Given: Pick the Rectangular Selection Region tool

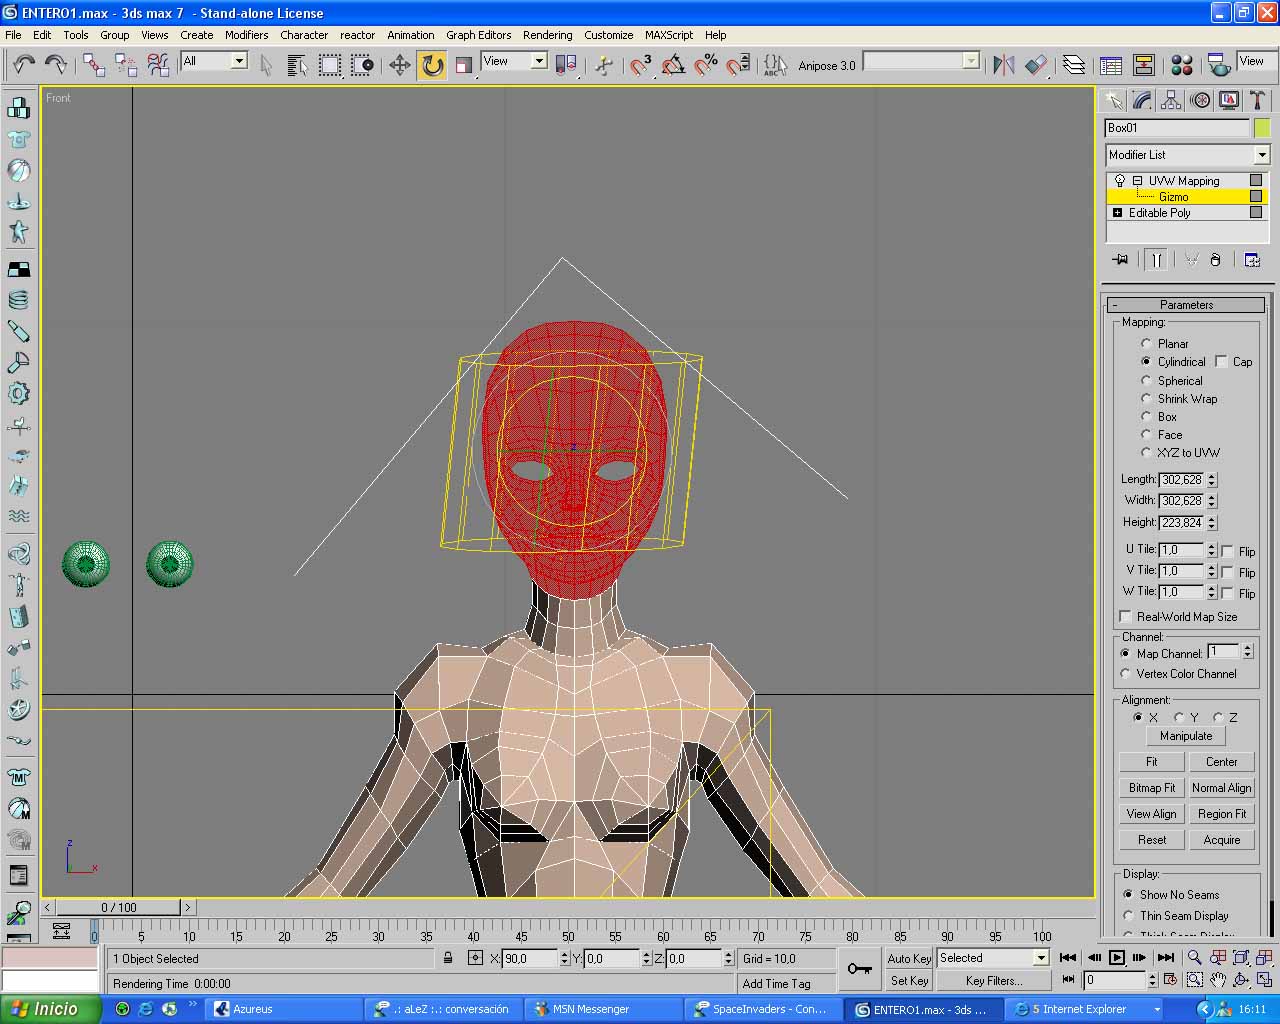Looking at the screenshot, I should pyautogui.click(x=330, y=65).
